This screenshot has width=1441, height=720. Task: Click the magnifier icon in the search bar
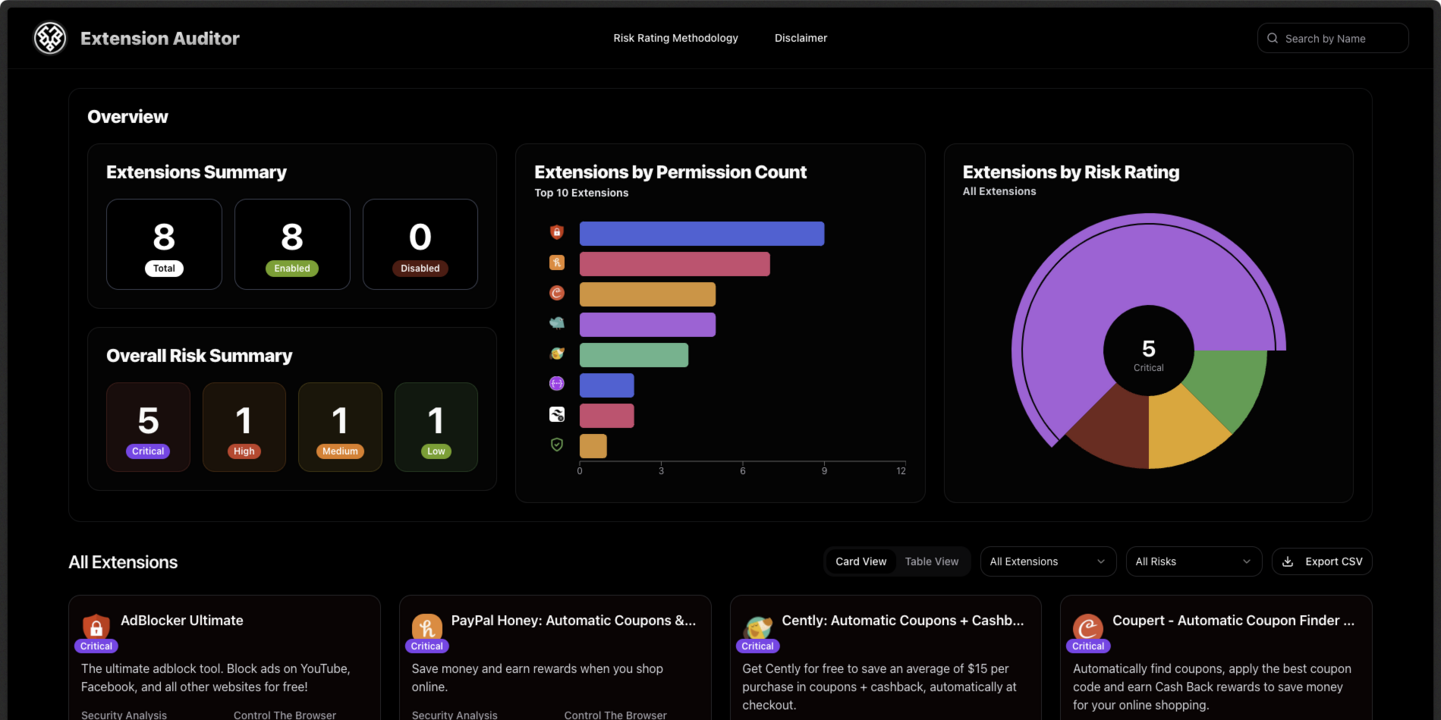coord(1272,37)
